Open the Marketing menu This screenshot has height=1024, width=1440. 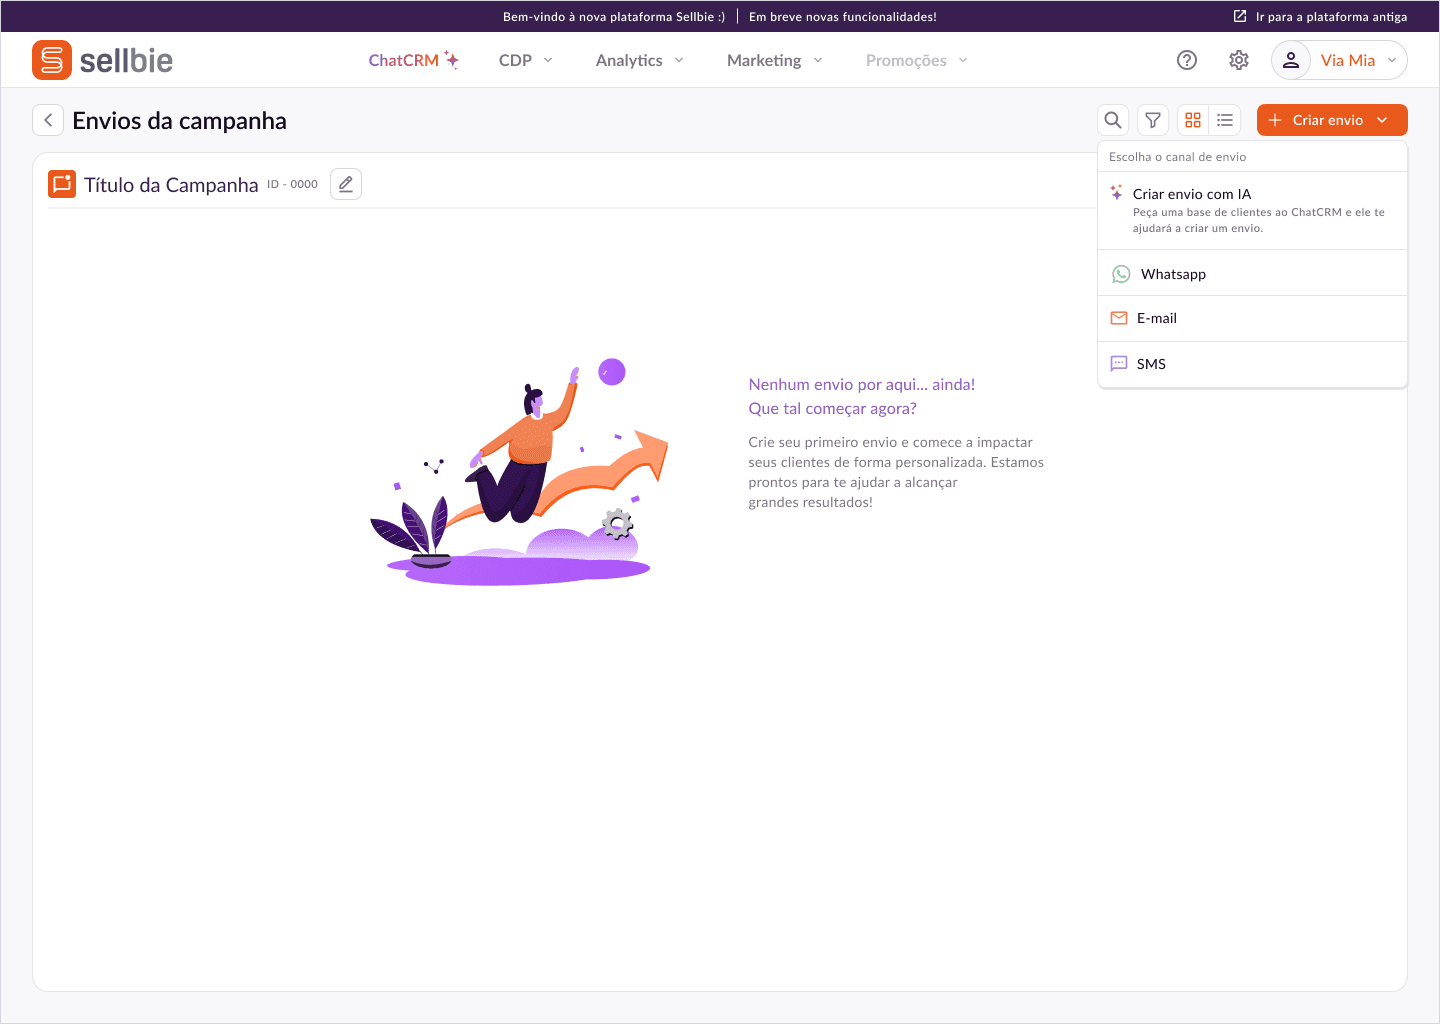775,60
